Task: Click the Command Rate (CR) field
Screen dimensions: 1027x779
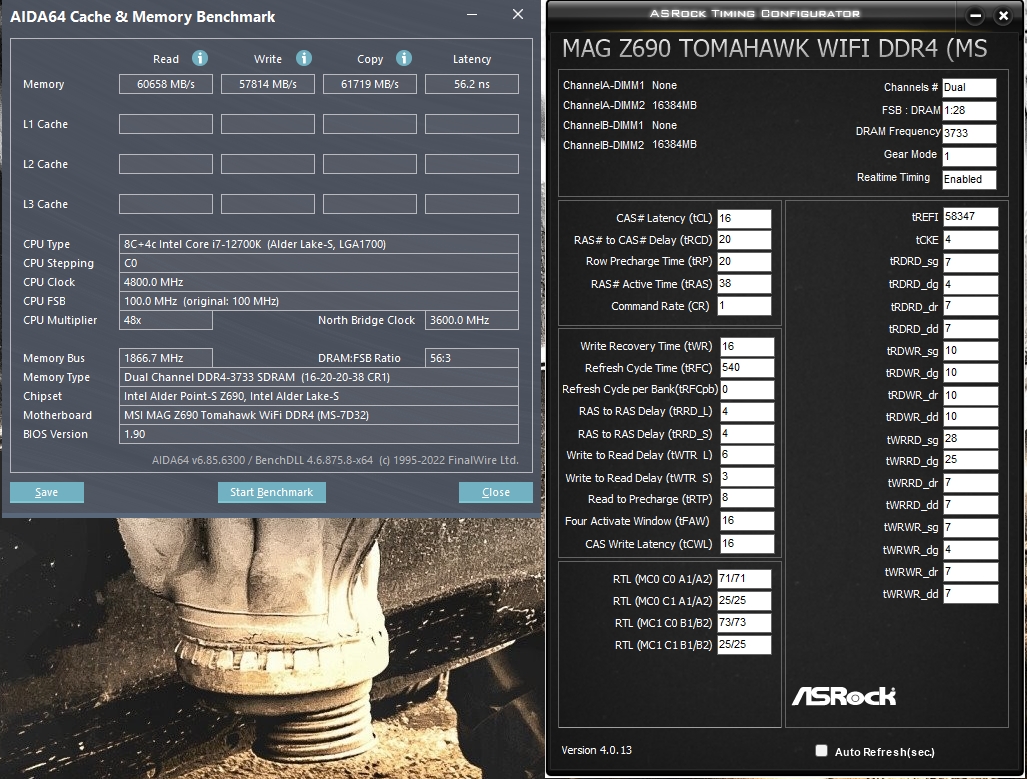Action: [744, 305]
